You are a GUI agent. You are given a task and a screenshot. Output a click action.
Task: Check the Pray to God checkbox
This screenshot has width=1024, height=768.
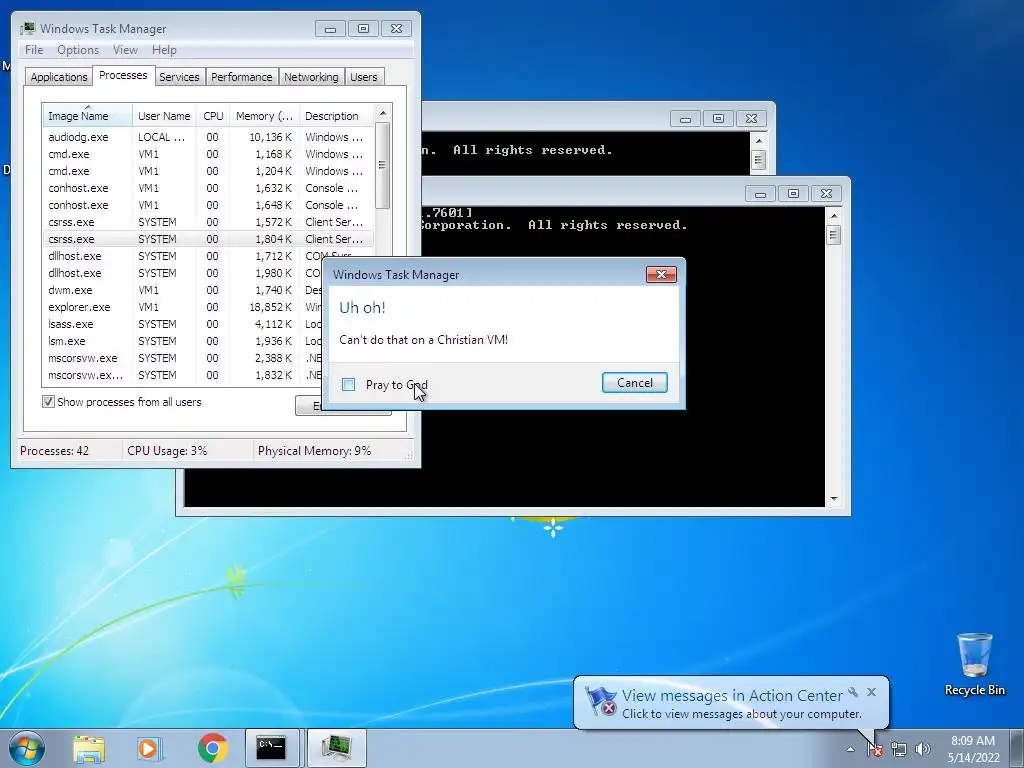[x=349, y=385]
